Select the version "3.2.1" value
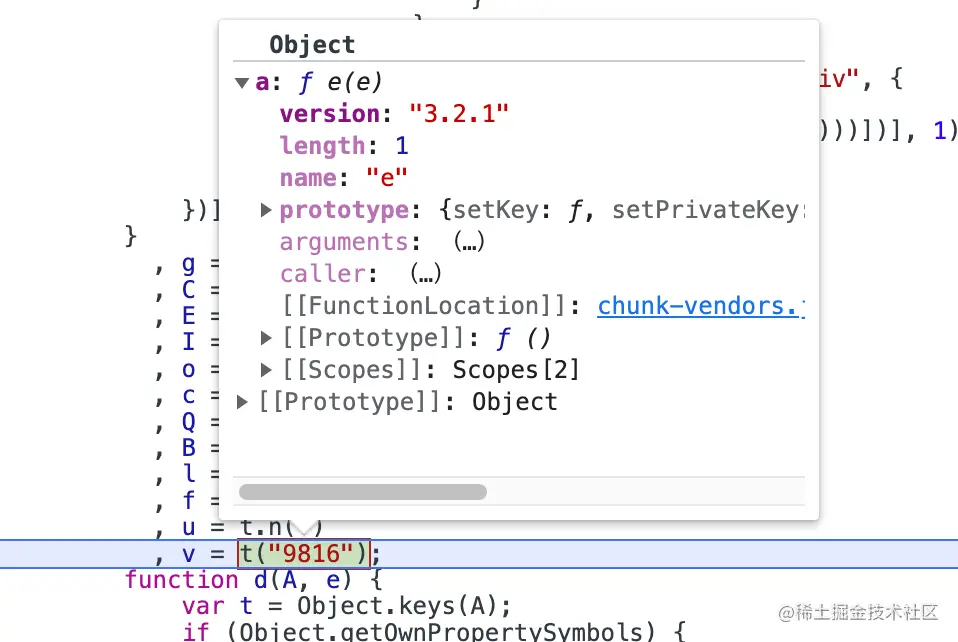The image size is (958, 642). point(459,114)
